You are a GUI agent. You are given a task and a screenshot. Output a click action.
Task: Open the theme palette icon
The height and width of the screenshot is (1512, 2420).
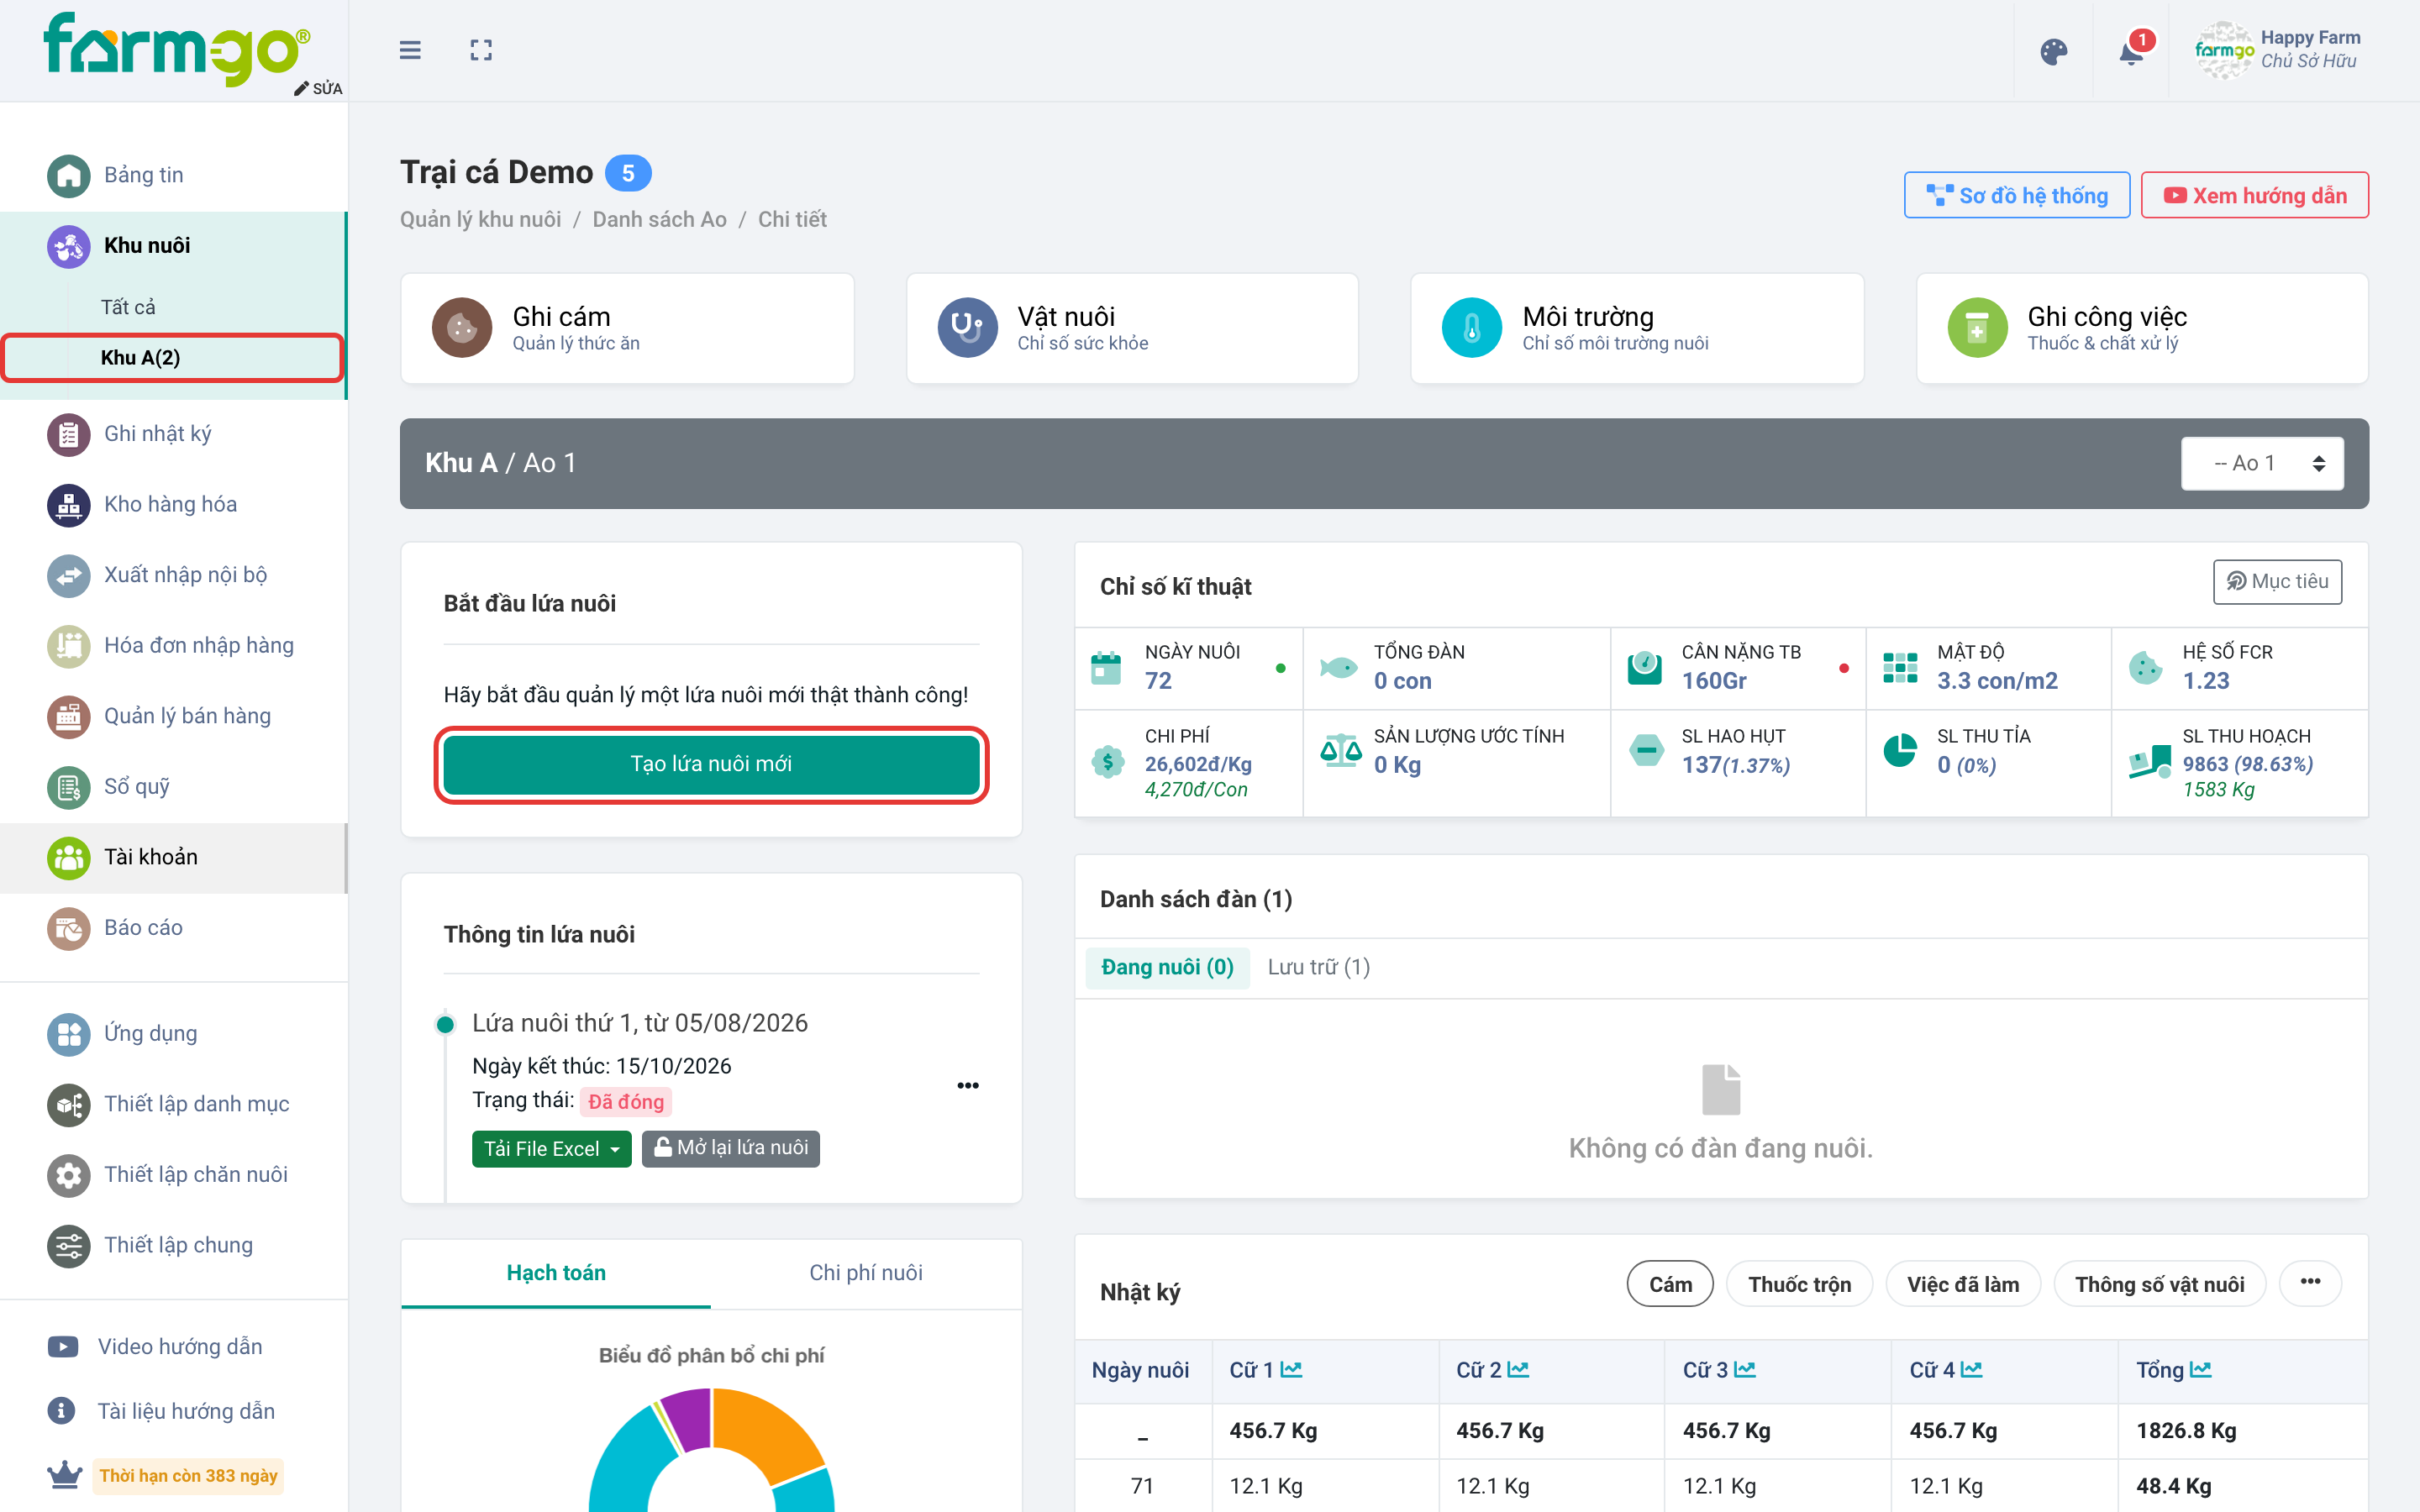pyautogui.click(x=2053, y=51)
